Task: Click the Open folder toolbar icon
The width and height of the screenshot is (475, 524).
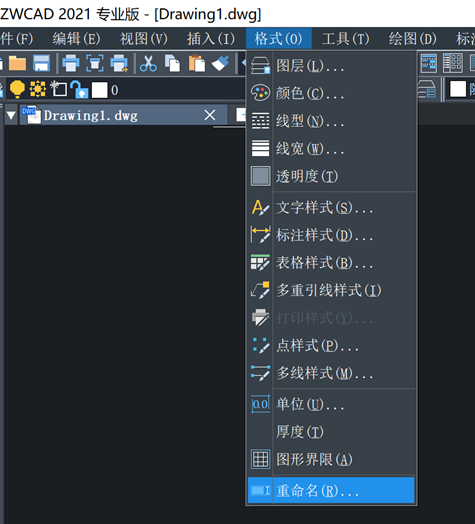Action: (17, 63)
